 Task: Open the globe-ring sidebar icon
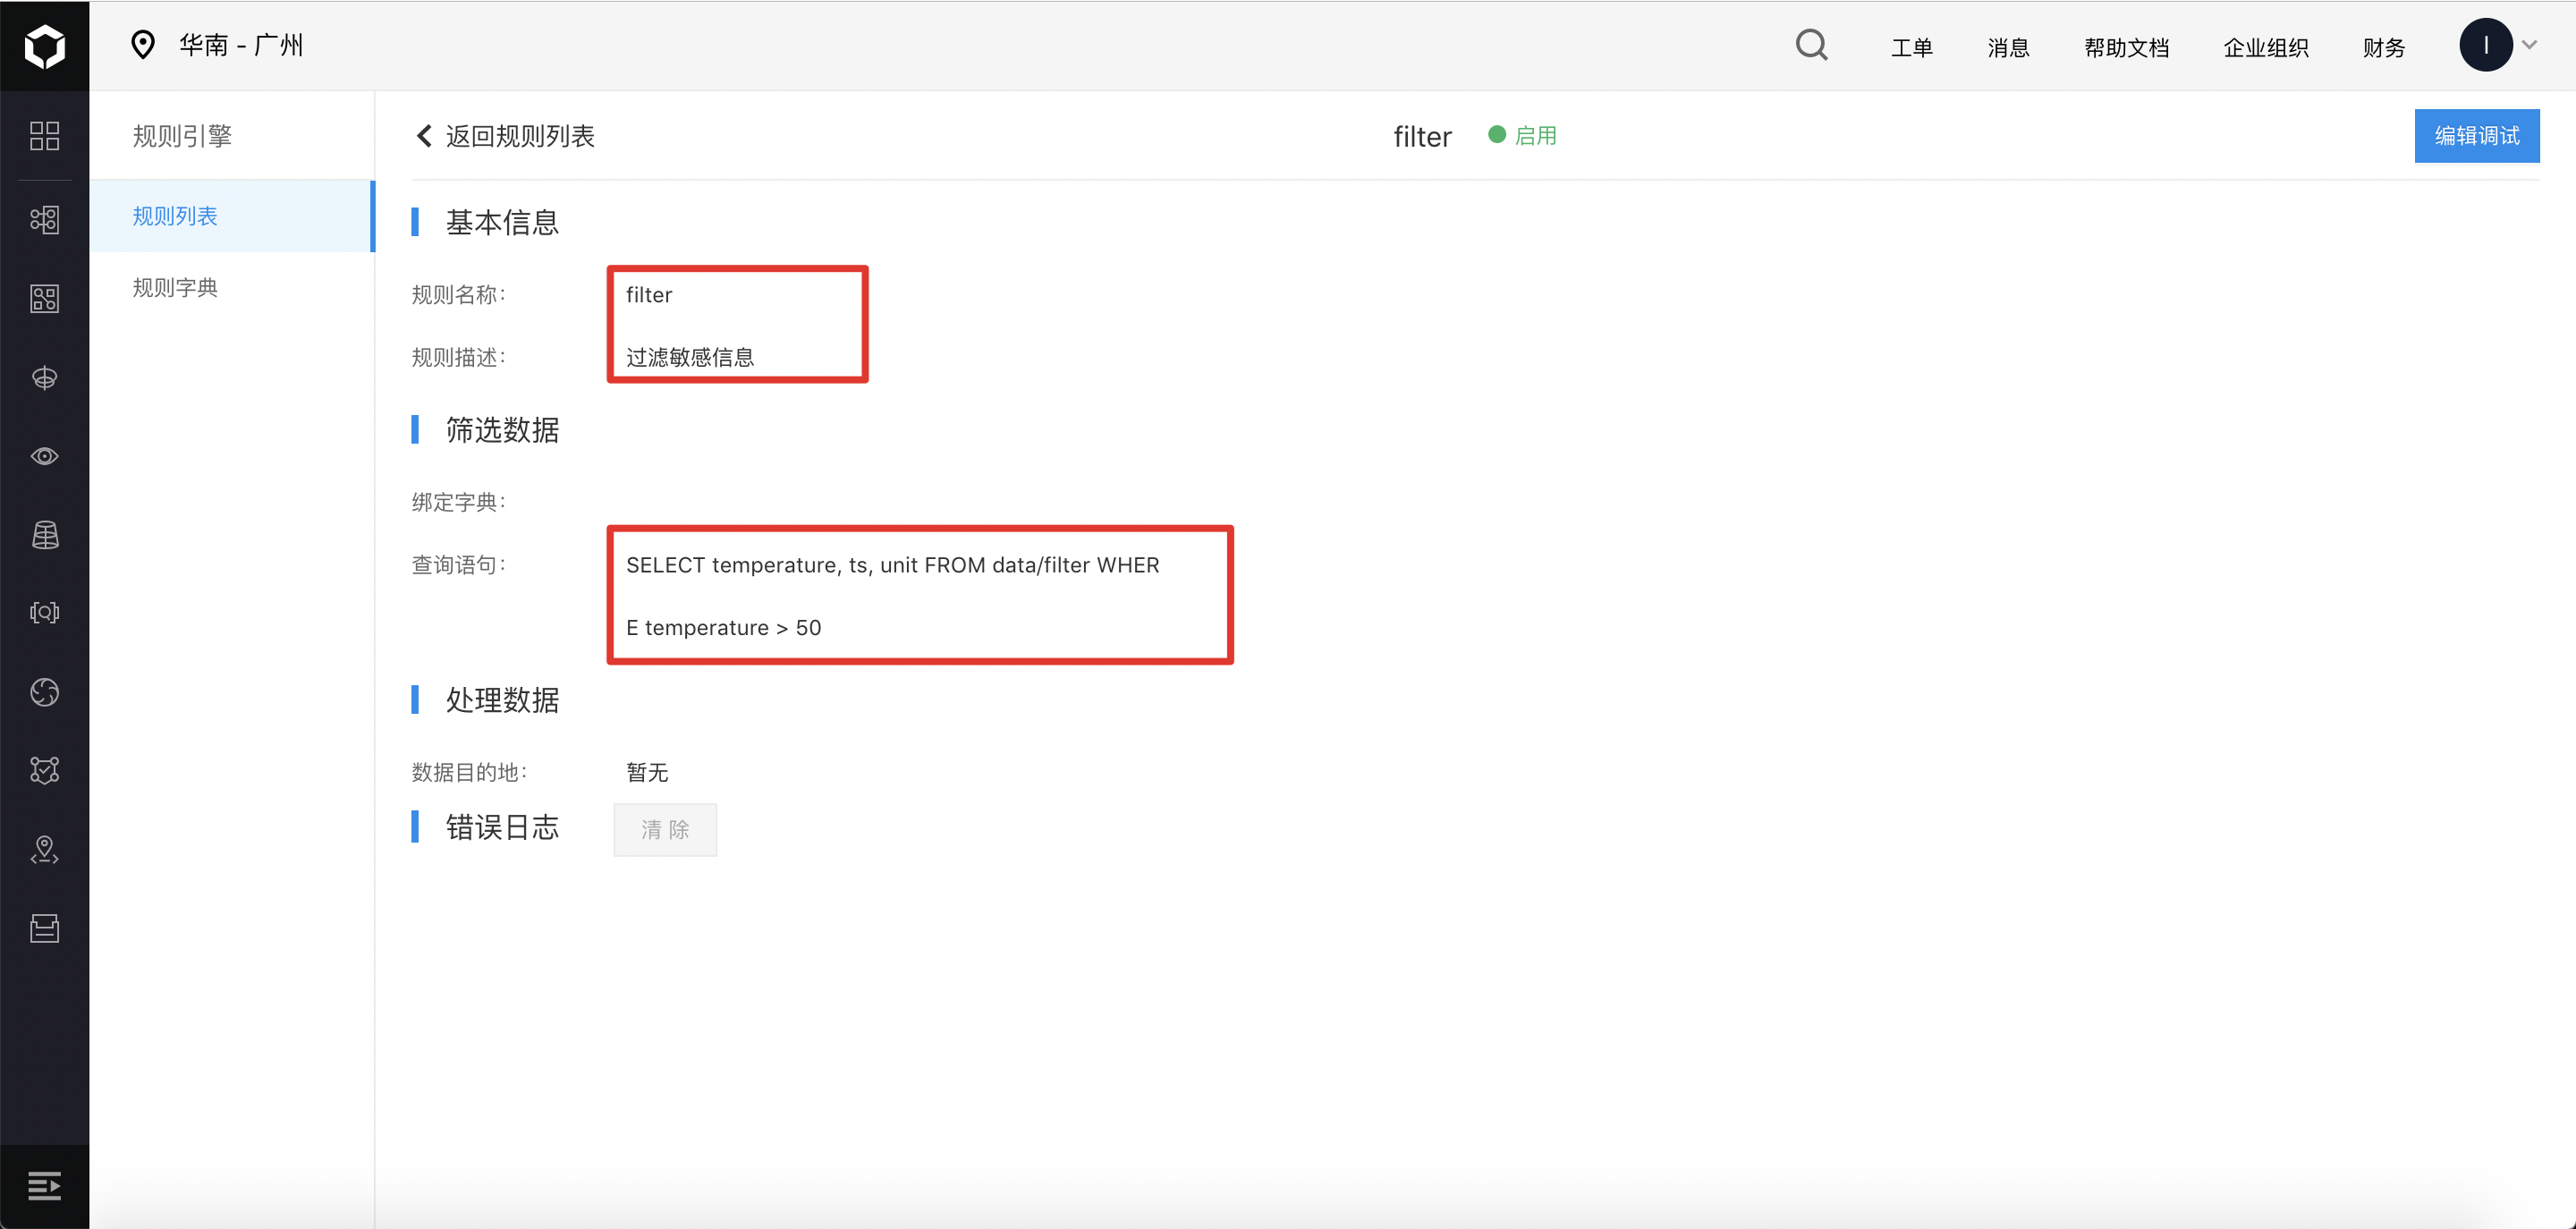pyautogui.click(x=44, y=378)
